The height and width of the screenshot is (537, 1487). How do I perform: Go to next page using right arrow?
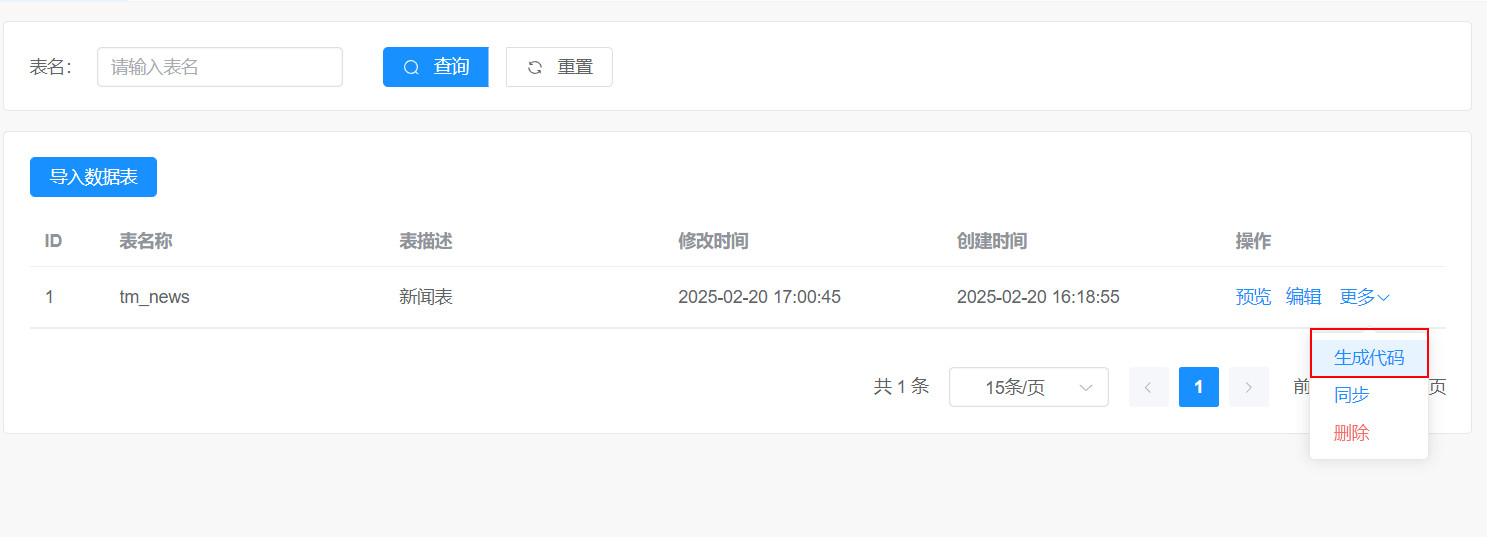tap(1248, 387)
